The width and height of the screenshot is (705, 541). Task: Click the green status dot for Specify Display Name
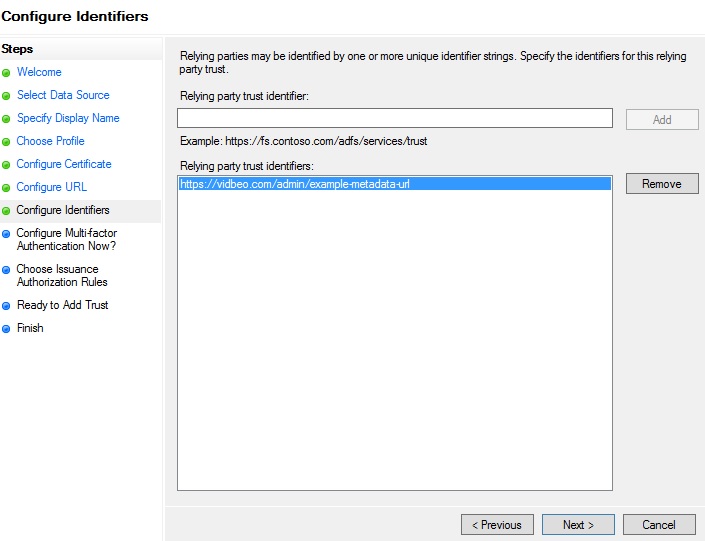pos(6,119)
